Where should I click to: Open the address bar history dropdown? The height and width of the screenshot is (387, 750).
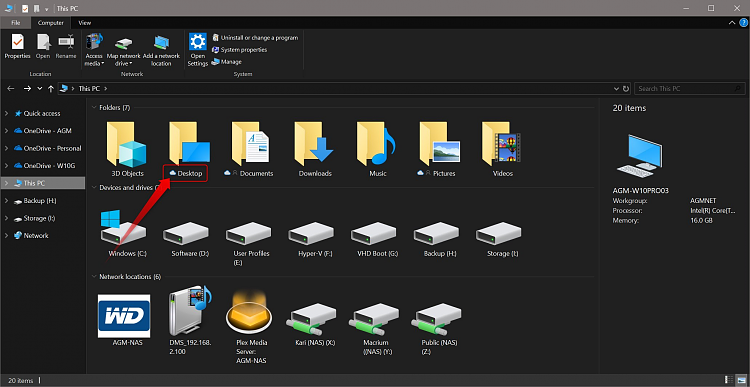coord(616,89)
